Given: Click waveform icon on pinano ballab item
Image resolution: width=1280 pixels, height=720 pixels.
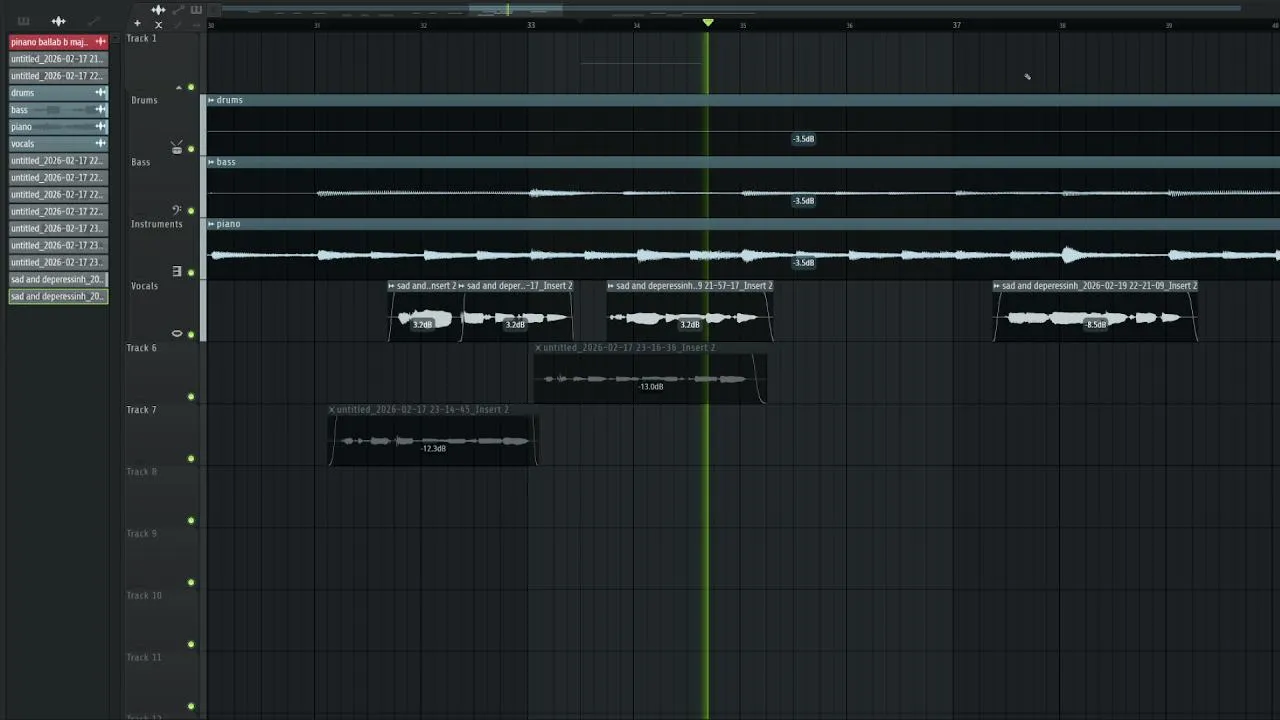Looking at the screenshot, I should coord(100,42).
